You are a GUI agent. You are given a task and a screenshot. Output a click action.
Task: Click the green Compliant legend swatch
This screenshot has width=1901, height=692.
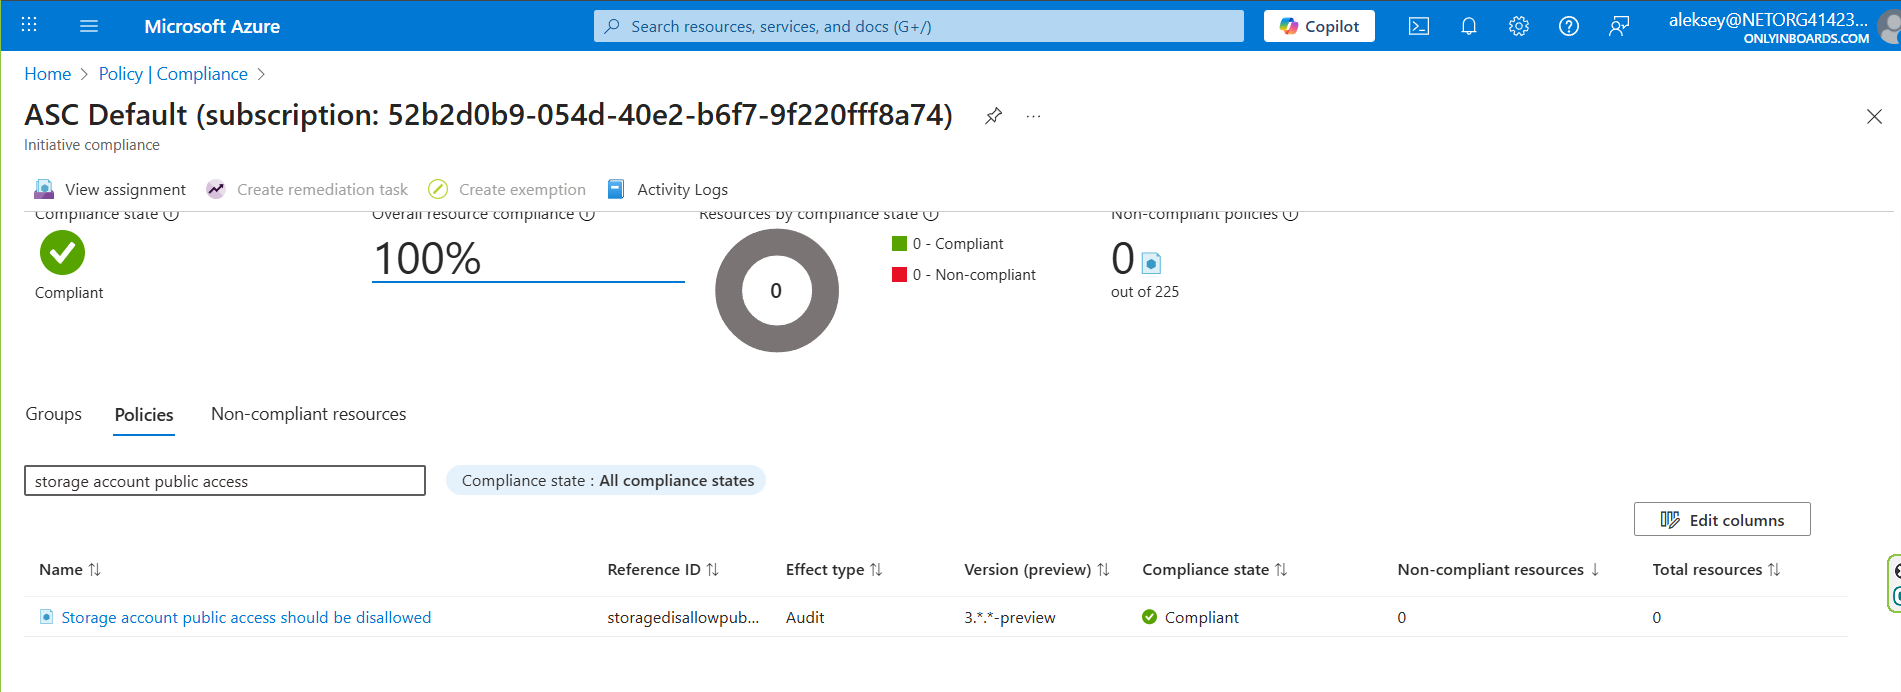click(x=899, y=243)
